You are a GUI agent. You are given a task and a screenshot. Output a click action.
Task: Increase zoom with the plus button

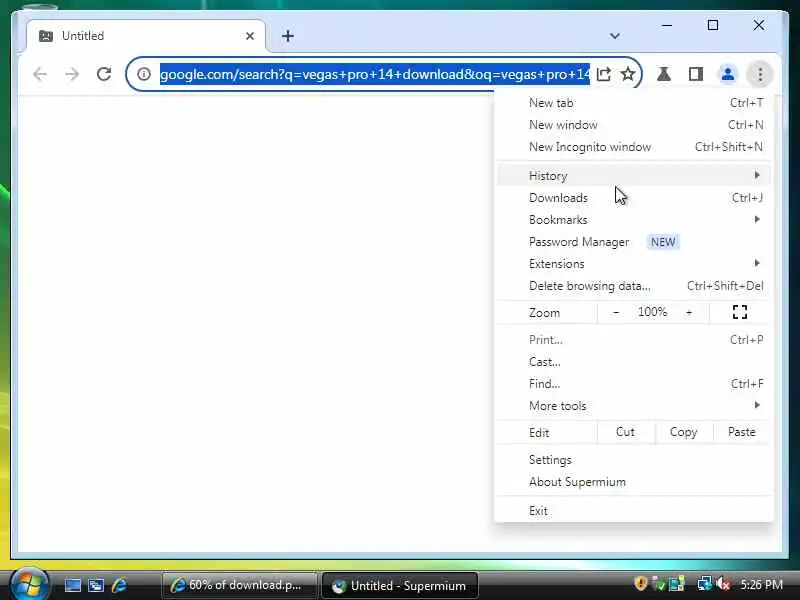(x=689, y=312)
